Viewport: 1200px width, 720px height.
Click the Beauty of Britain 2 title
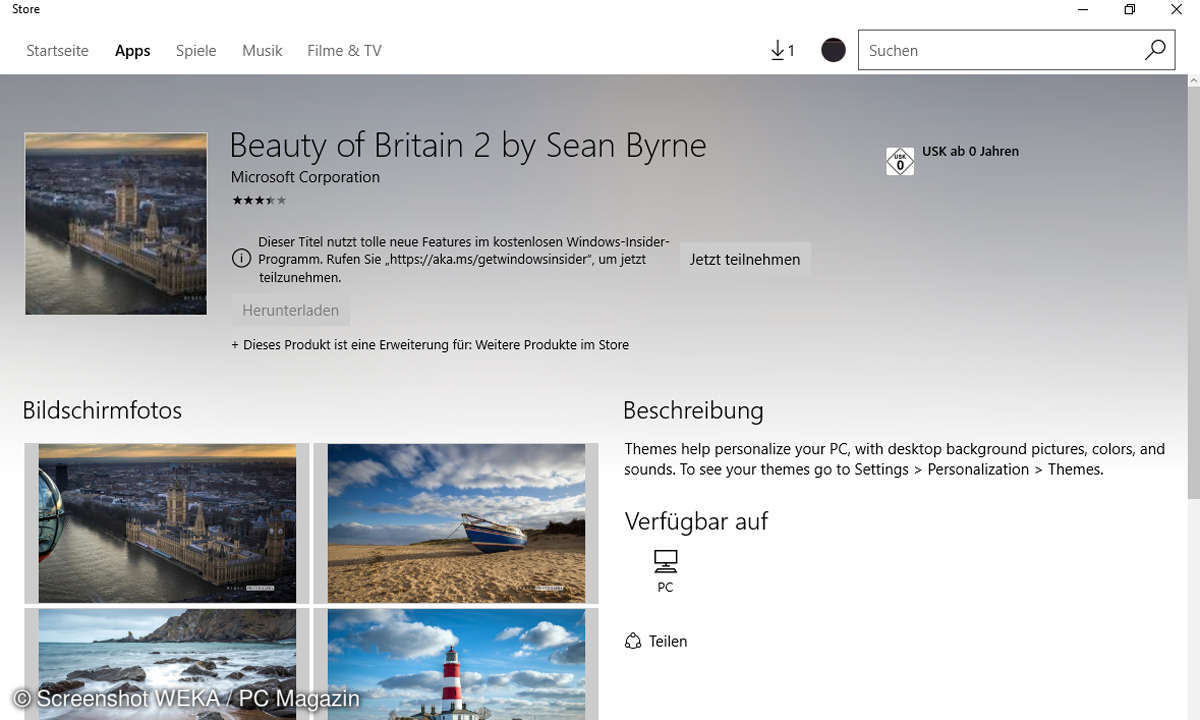click(468, 146)
